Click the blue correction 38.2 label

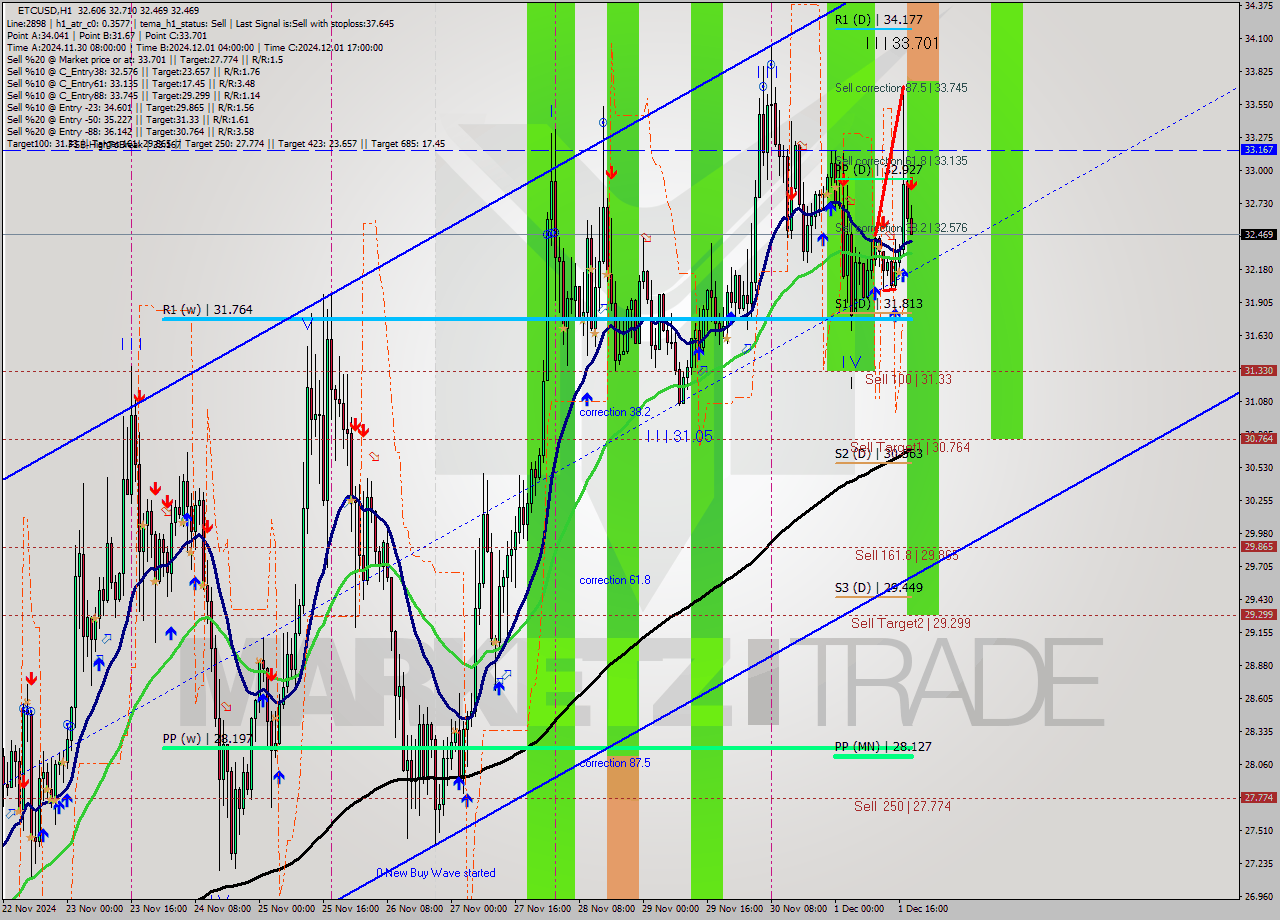tap(615, 412)
